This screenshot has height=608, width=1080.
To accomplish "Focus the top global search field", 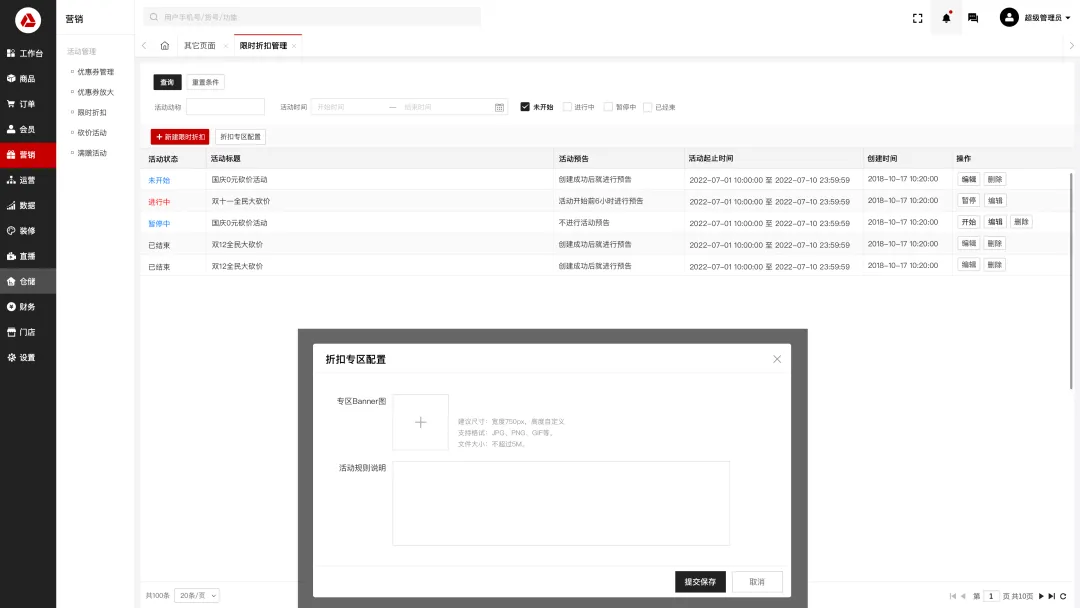I will pyautogui.click(x=312, y=17).
